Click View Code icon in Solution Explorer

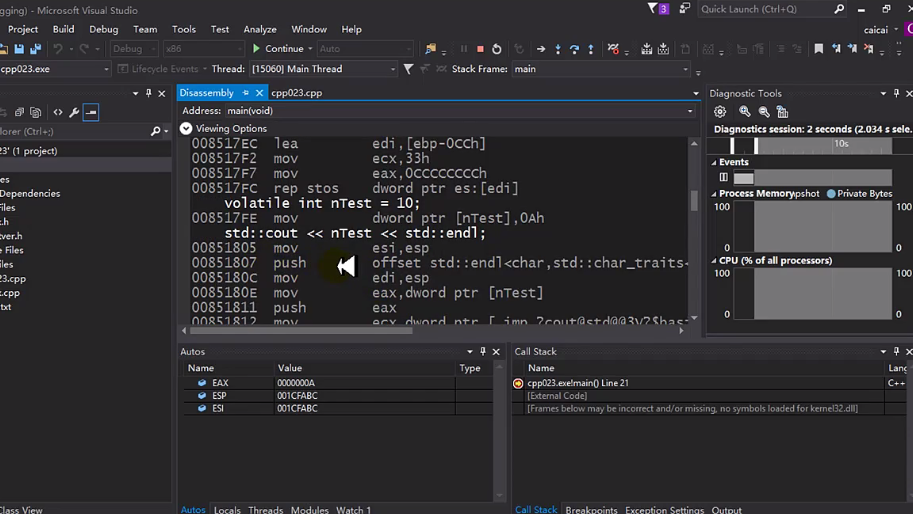[x=58, y=112]
